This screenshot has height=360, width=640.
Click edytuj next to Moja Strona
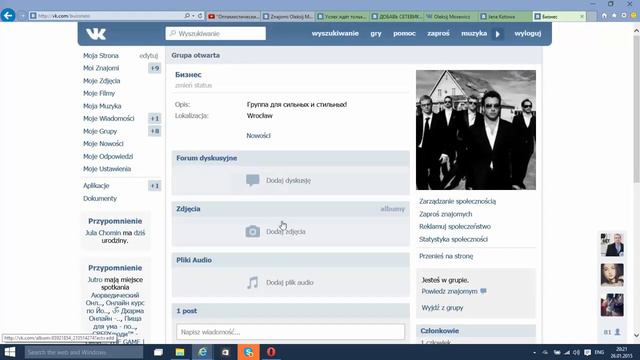(149, 56)
